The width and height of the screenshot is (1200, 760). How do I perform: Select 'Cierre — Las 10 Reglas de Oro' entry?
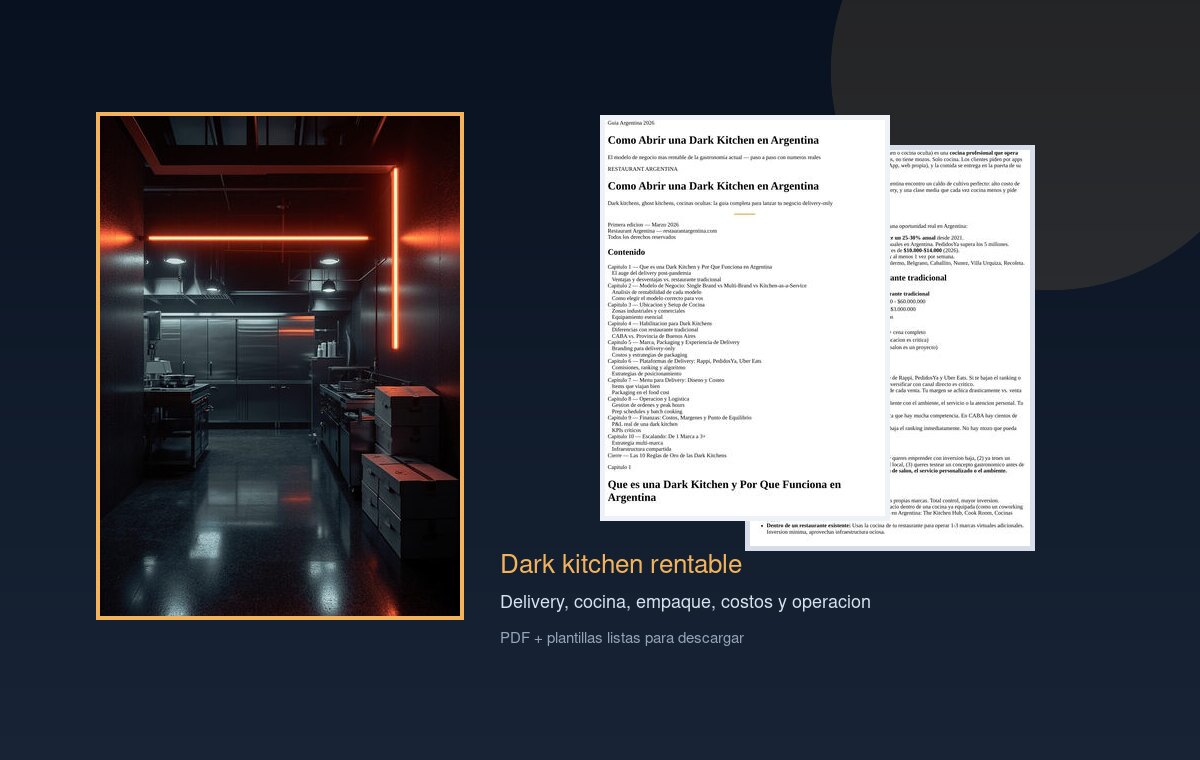pyautogui.click(x=667, y=455)
